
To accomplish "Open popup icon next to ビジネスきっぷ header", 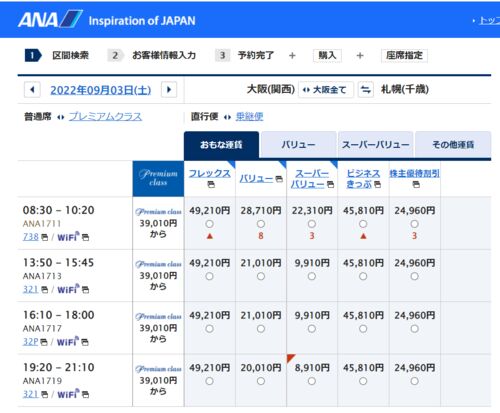I will [377, 184].
